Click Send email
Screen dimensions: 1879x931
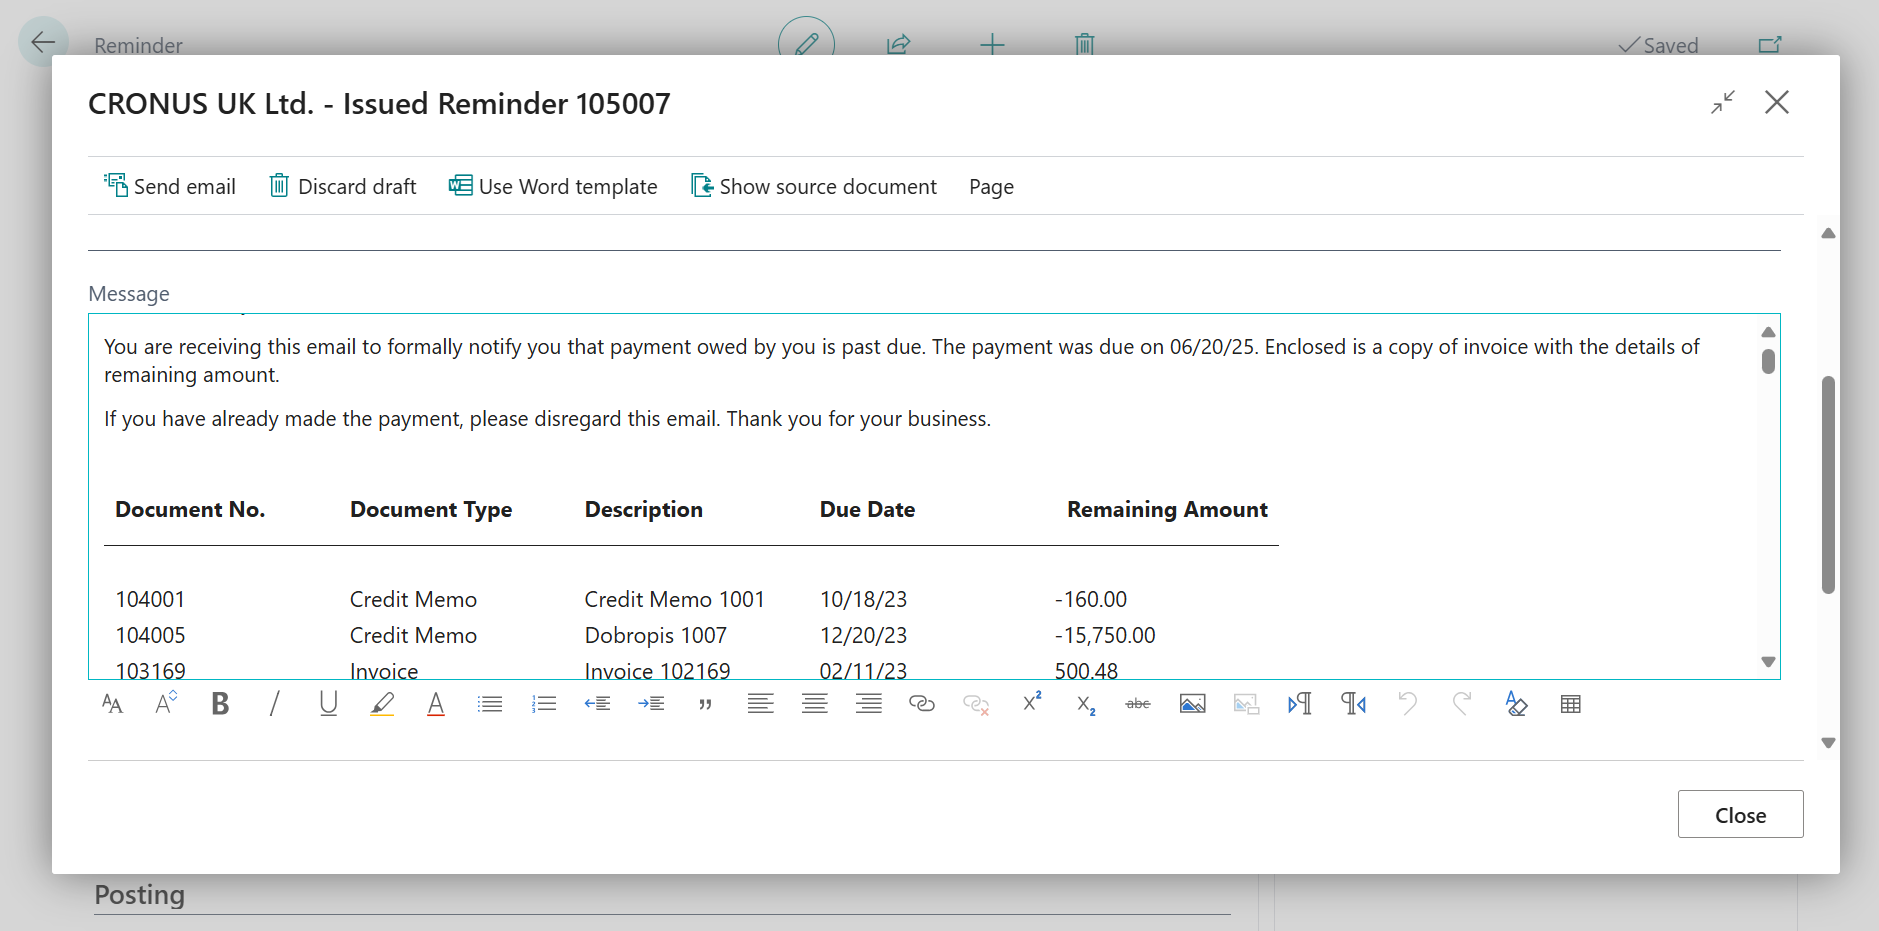[170, 187]
